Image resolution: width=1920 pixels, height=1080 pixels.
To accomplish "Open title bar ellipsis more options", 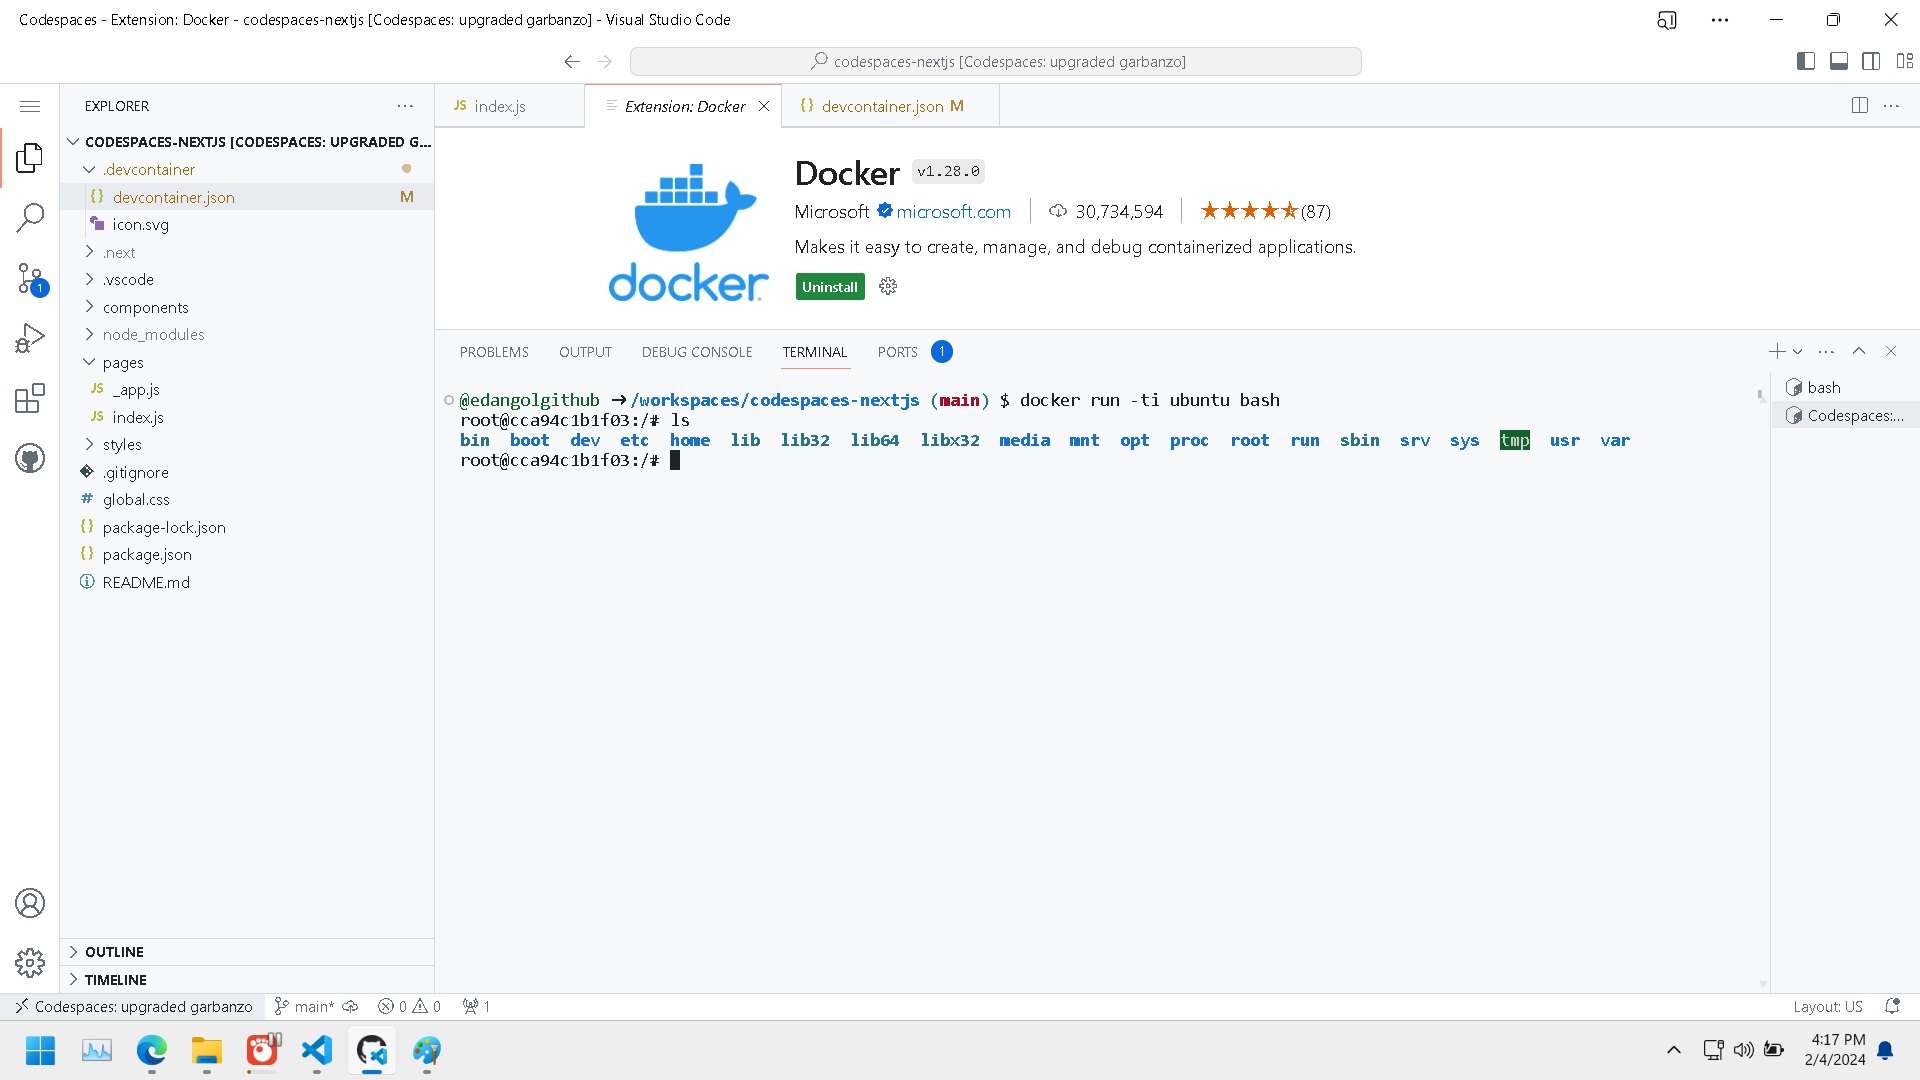I will pyautogui.click(x=1720, y=20).
